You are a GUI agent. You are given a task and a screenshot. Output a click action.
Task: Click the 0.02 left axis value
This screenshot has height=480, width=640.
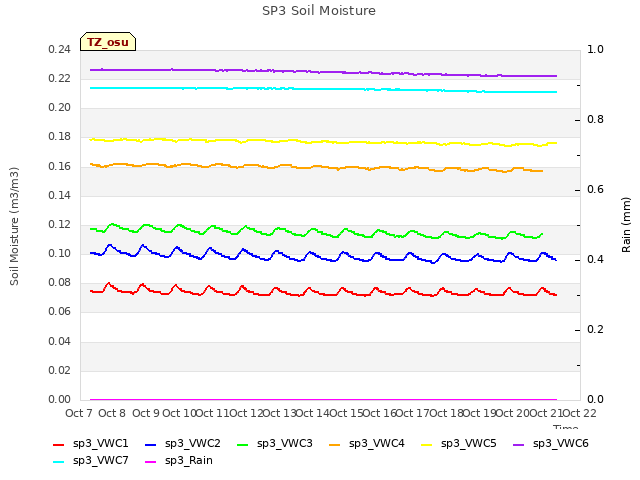60,370
